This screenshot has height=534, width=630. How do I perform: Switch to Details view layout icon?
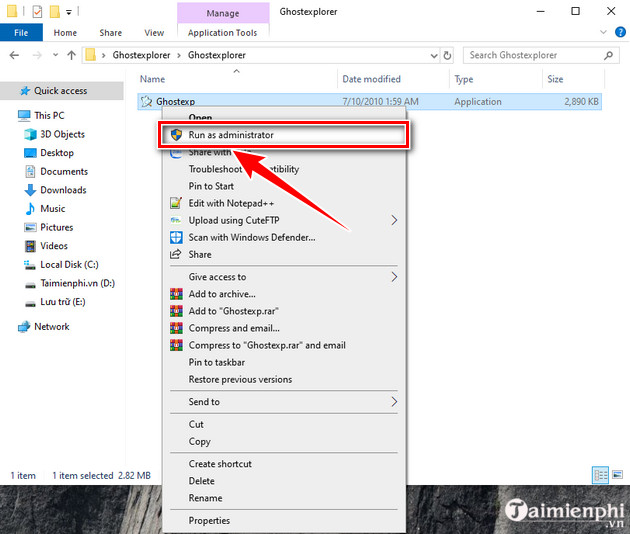pos(600,475)
